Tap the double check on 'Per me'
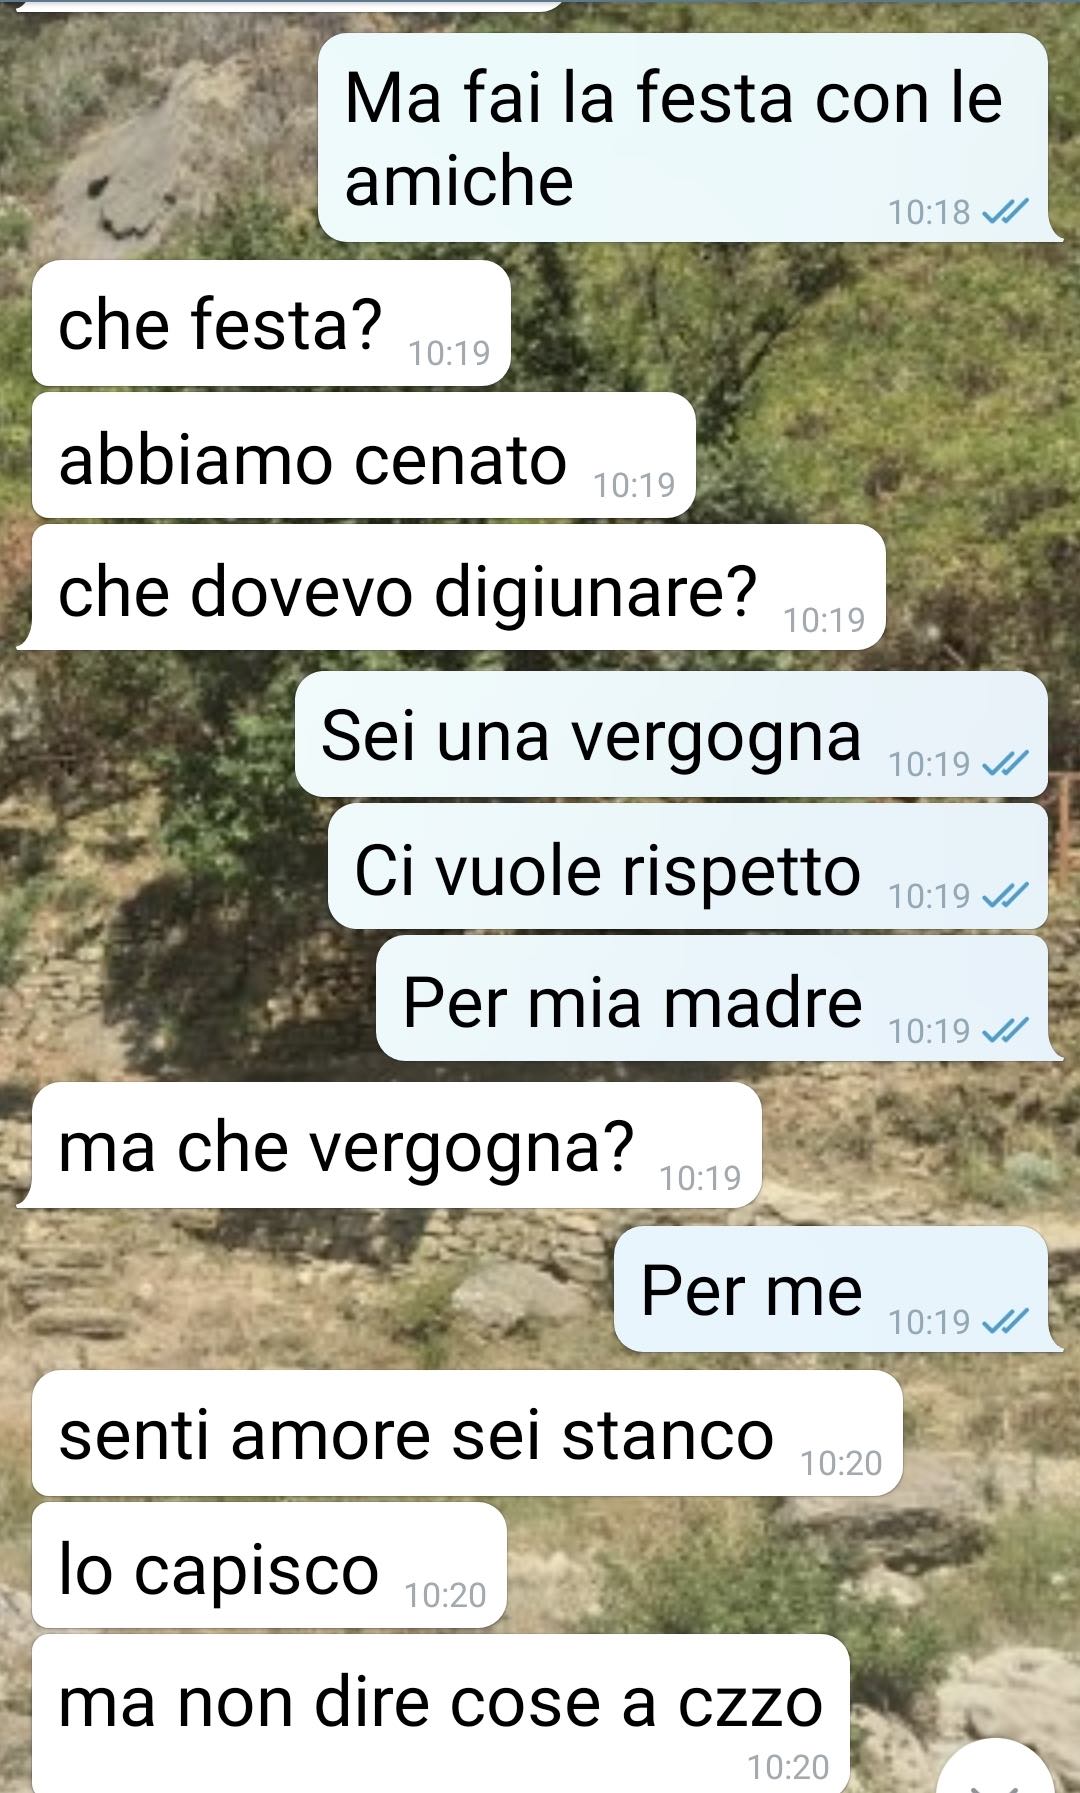The width and height of the screenshot is (1080, 1793). tap(1005, 1322)
